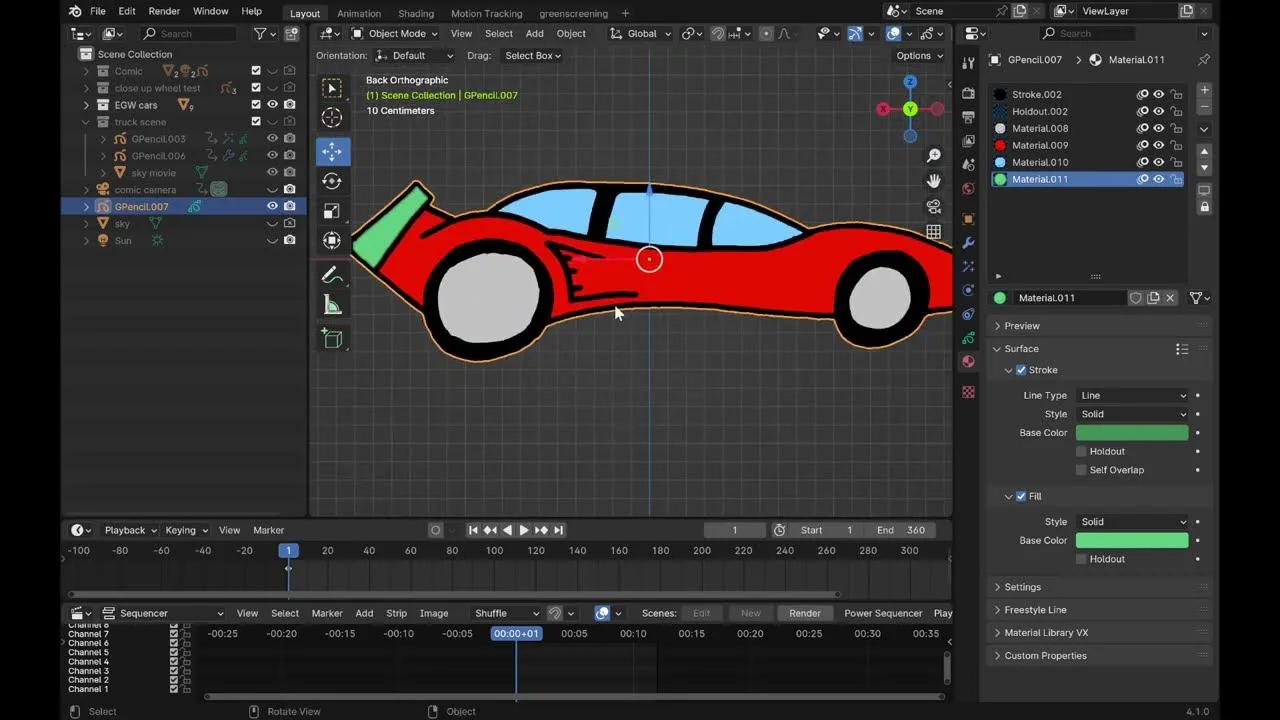1280x720 pixels.
Task: Click the Options button in the viewport header
Action: click(x=917, y=55)
